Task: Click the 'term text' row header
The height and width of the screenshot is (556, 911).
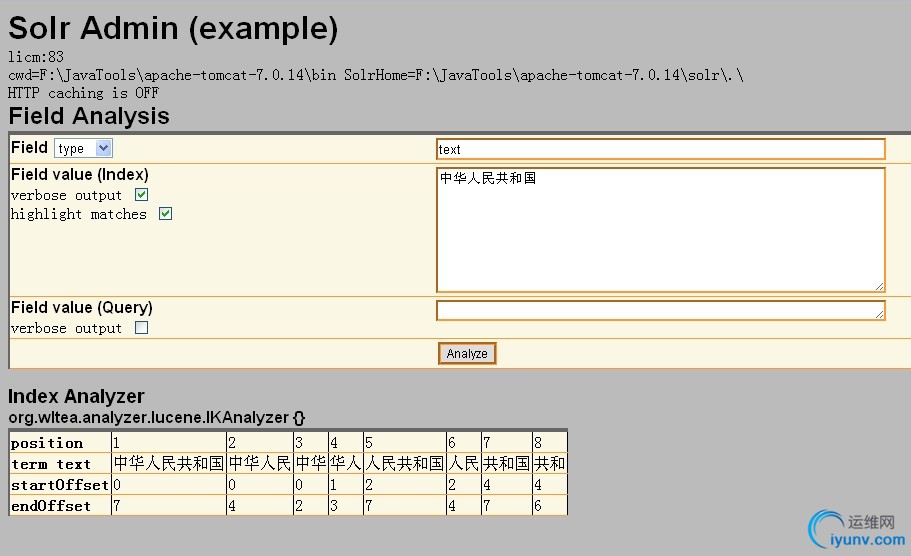Action: 60,464
